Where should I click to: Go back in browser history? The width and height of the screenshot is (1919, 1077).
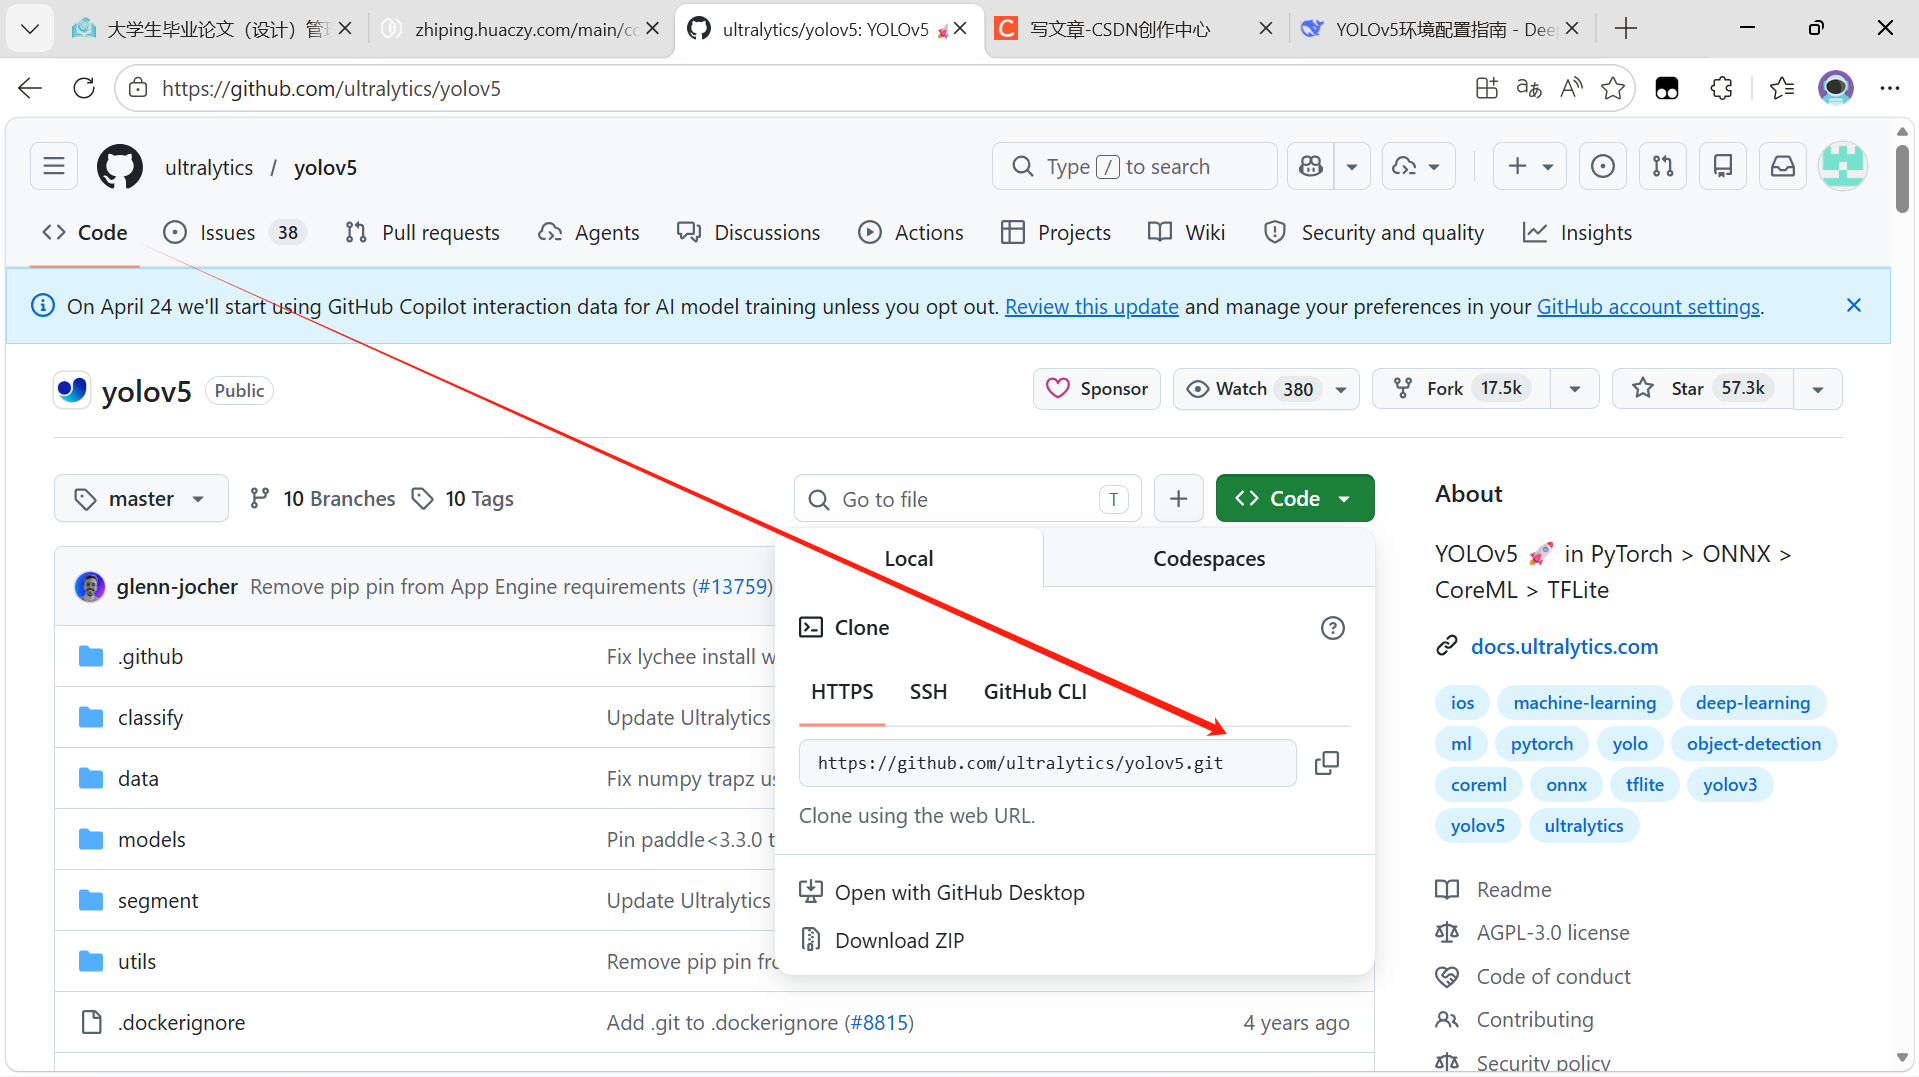pos(30,88)
